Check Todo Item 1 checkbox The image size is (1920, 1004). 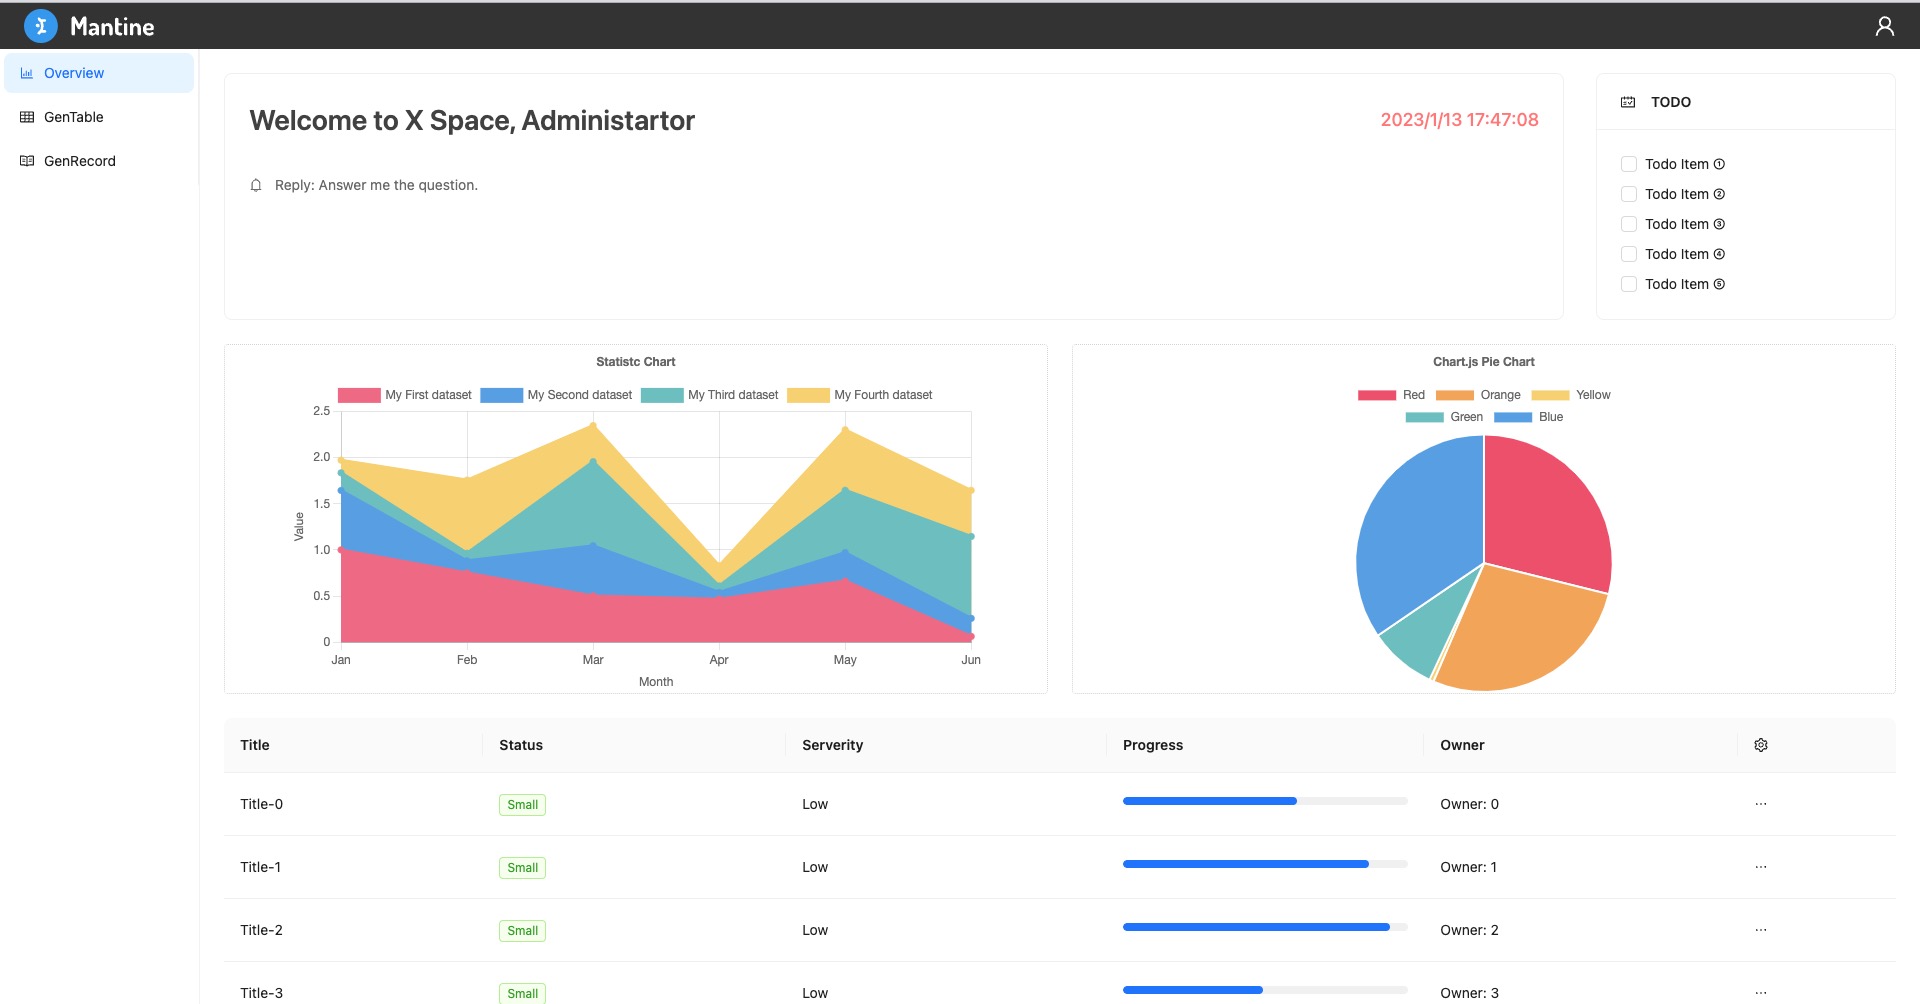point(1629,164)
